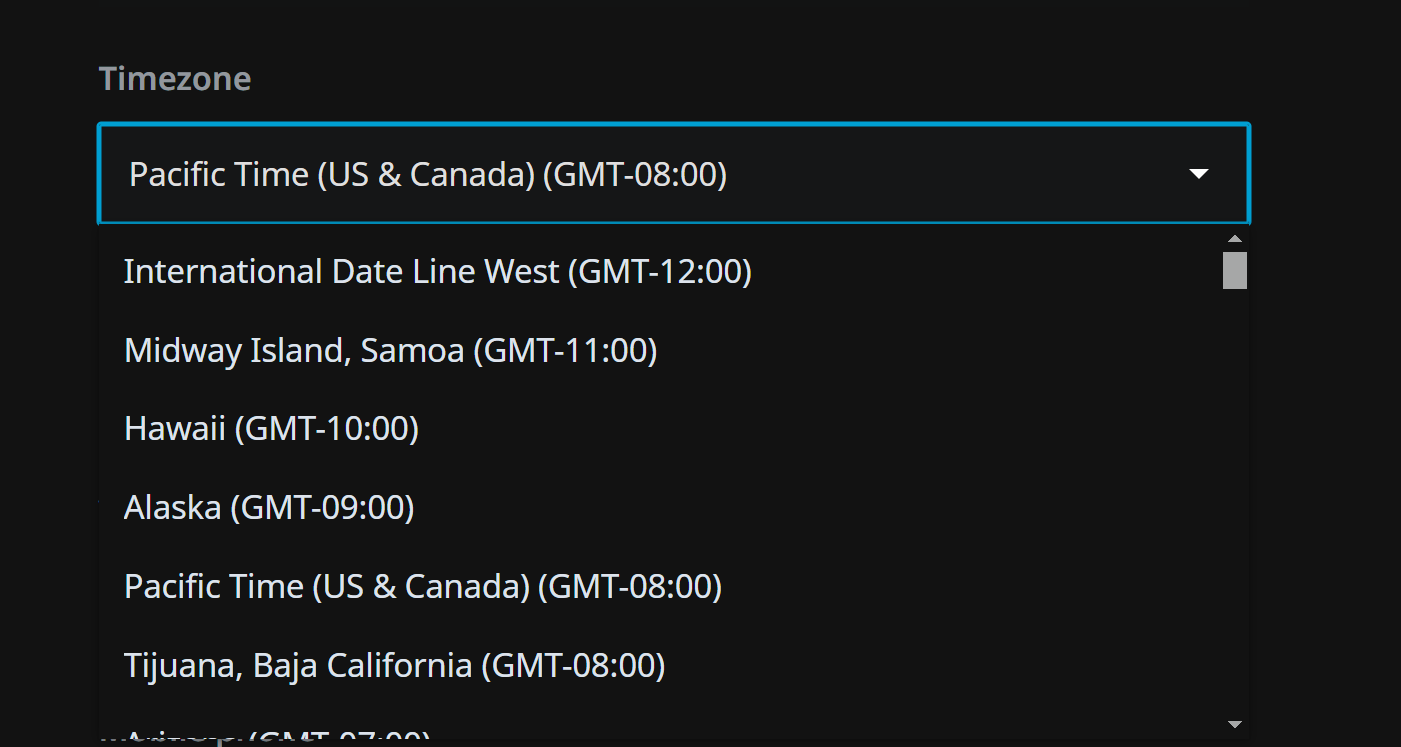This screenshot has width=1401, height=747.
Task: Choose the GMT-12:00 timezone entry
Action: click(437, 272)
